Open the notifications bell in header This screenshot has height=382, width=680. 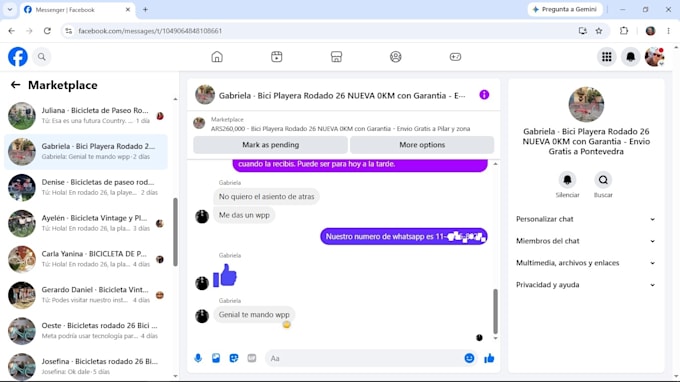coord(631,57)
